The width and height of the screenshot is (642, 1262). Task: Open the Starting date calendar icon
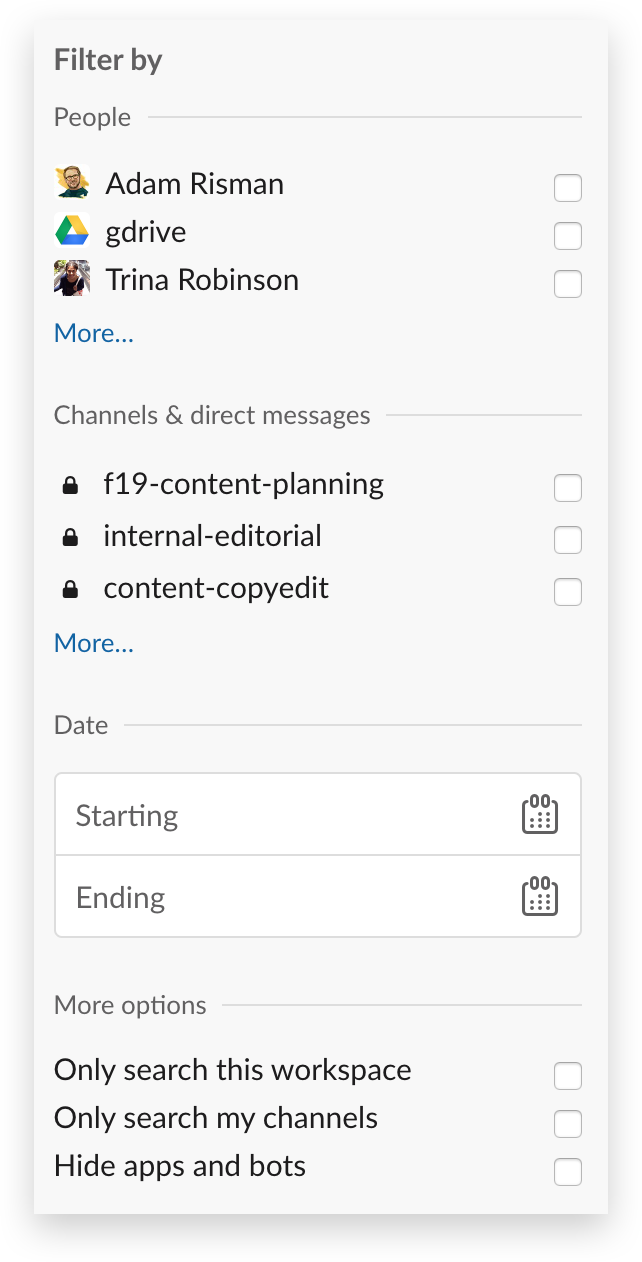540,814
